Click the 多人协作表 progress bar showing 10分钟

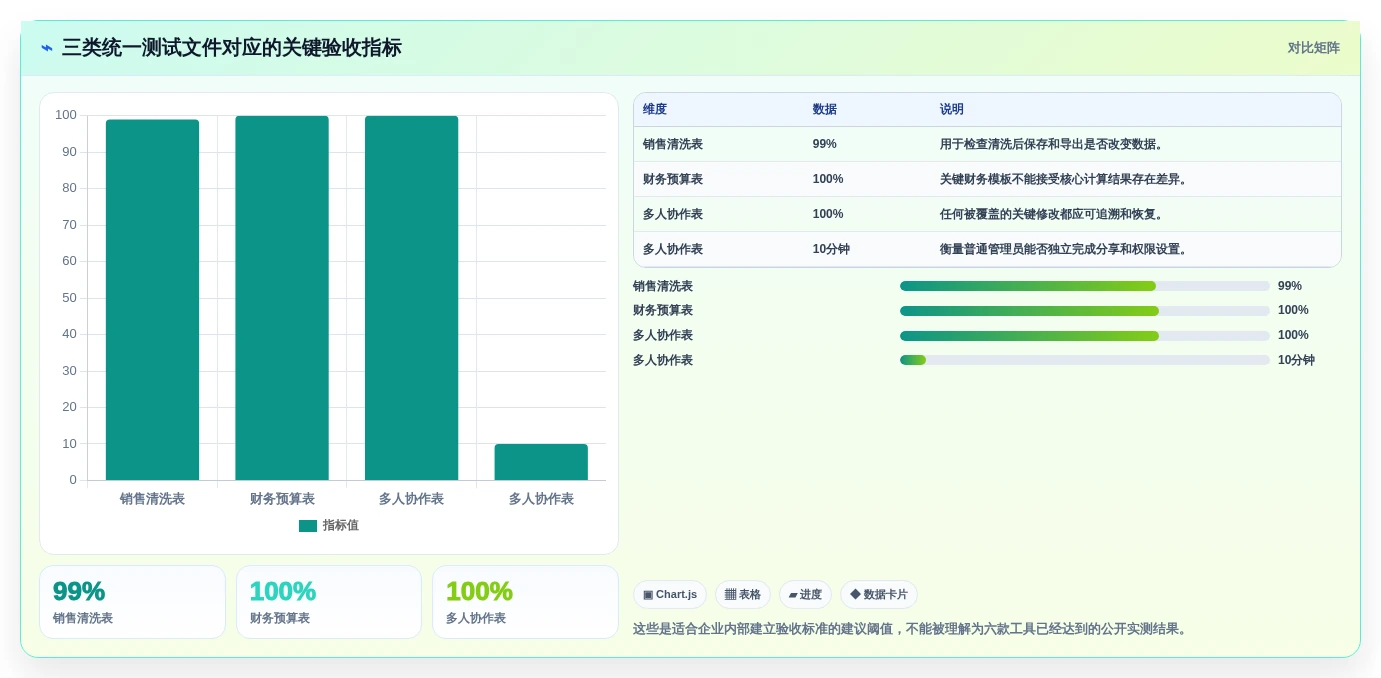tap(1085, 360)
